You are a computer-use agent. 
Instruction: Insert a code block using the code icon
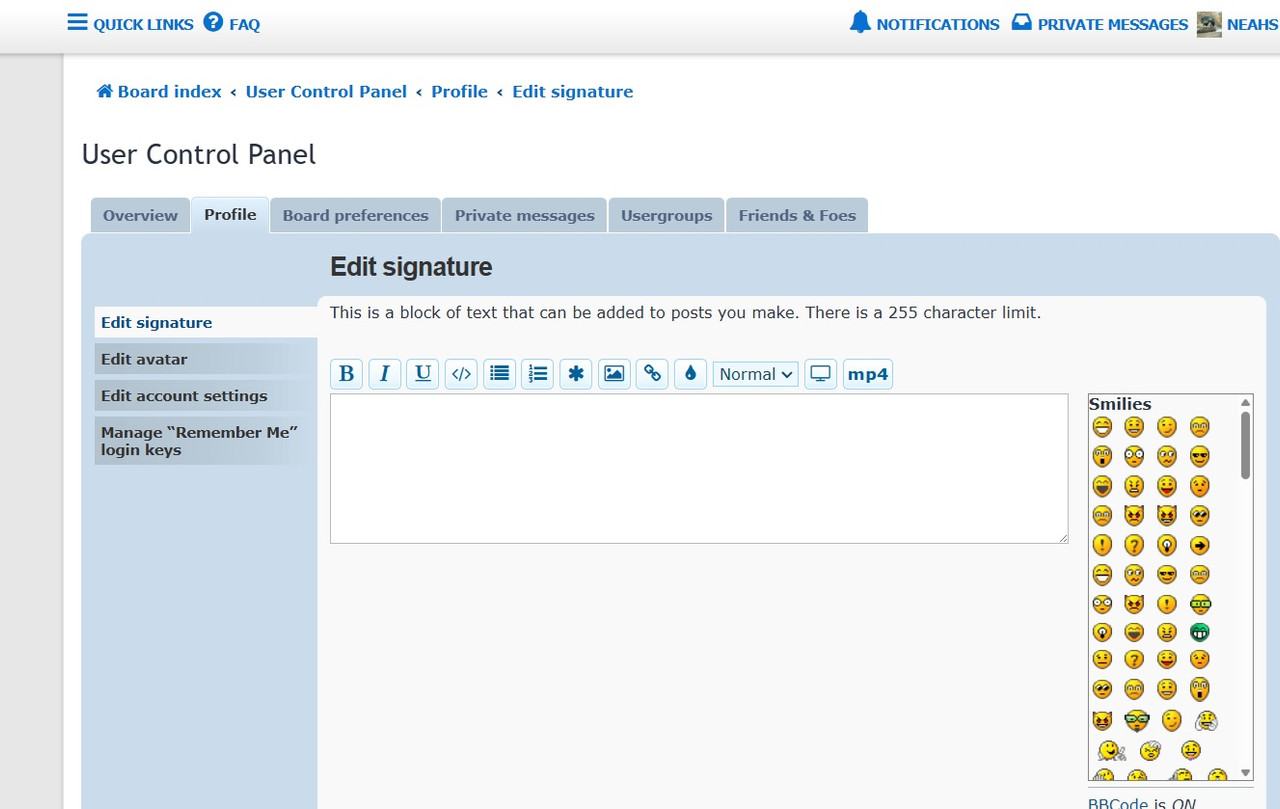tap(461, 374)
